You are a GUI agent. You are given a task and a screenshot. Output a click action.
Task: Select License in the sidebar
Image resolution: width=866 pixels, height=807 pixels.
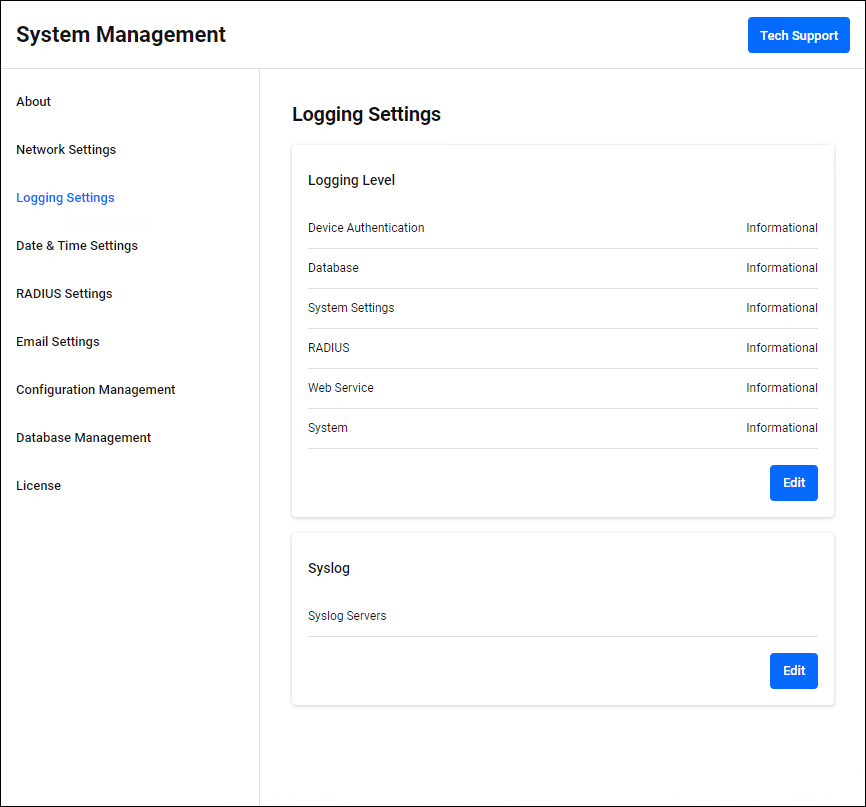[x=39, y=486]
